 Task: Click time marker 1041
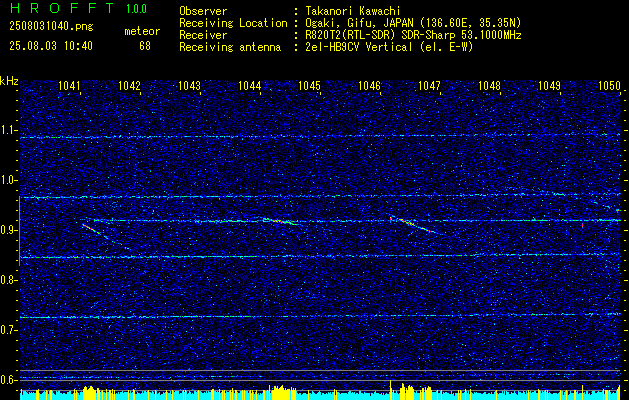tap(69, 85)
